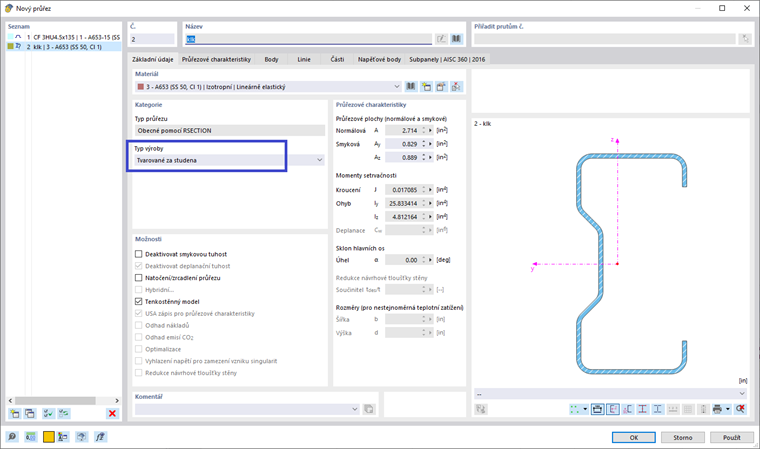Viewport: 760px width, 449px height.
Task: Toggle USA zápis pro průřezové charakteristiky
Action: (139, 313)
